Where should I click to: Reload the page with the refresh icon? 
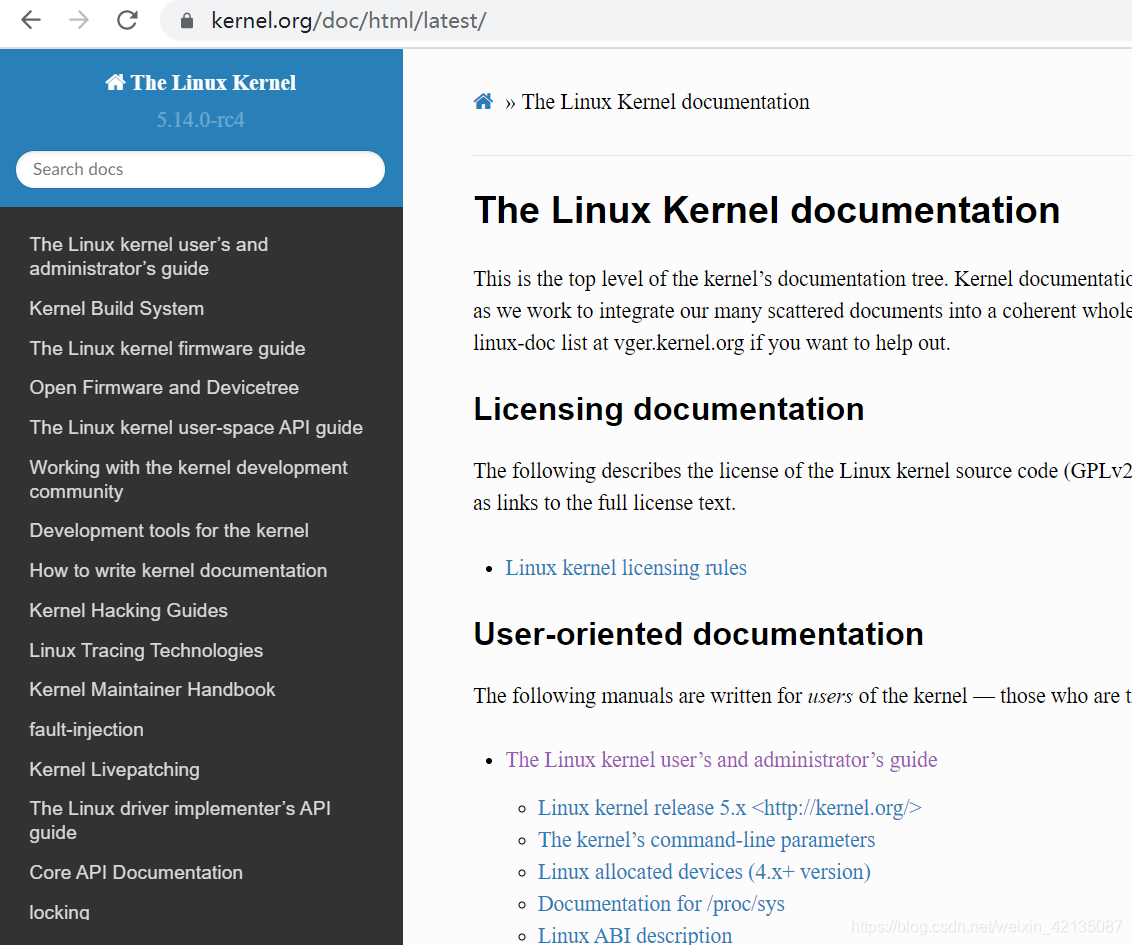pos(127,20)
